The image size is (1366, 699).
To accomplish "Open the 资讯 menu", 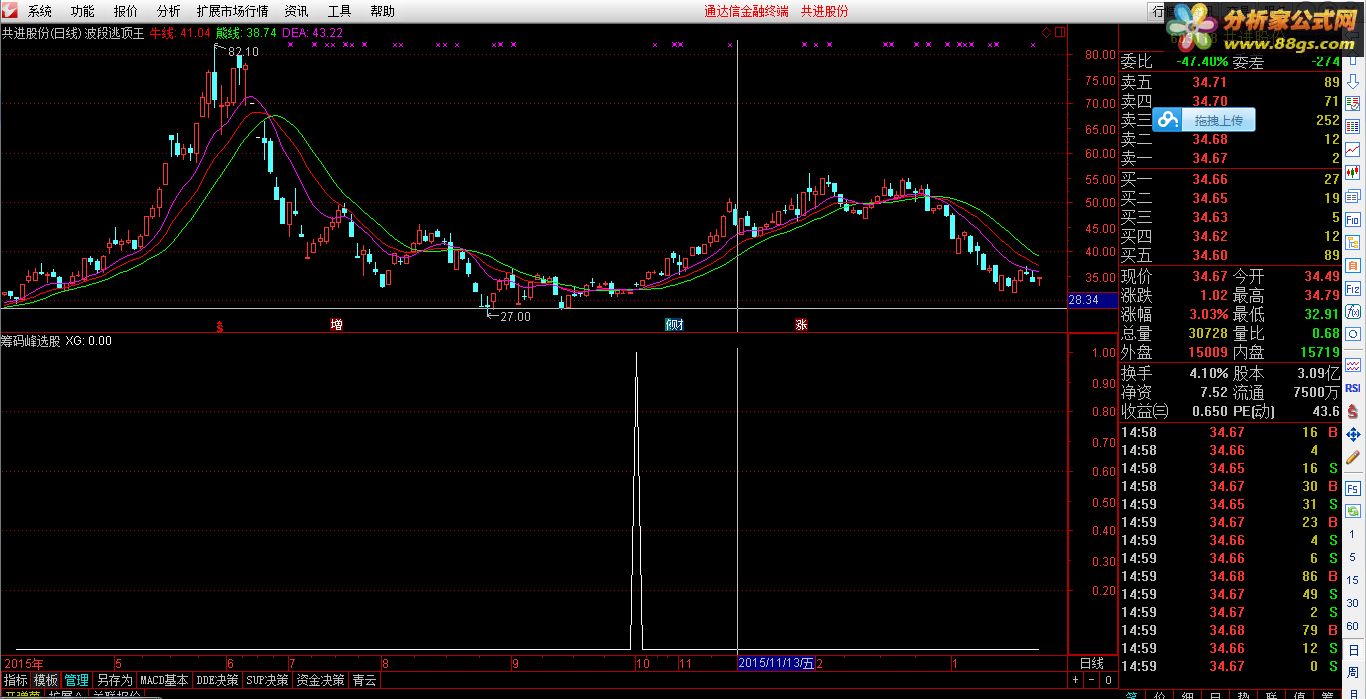I will point(296,11).
